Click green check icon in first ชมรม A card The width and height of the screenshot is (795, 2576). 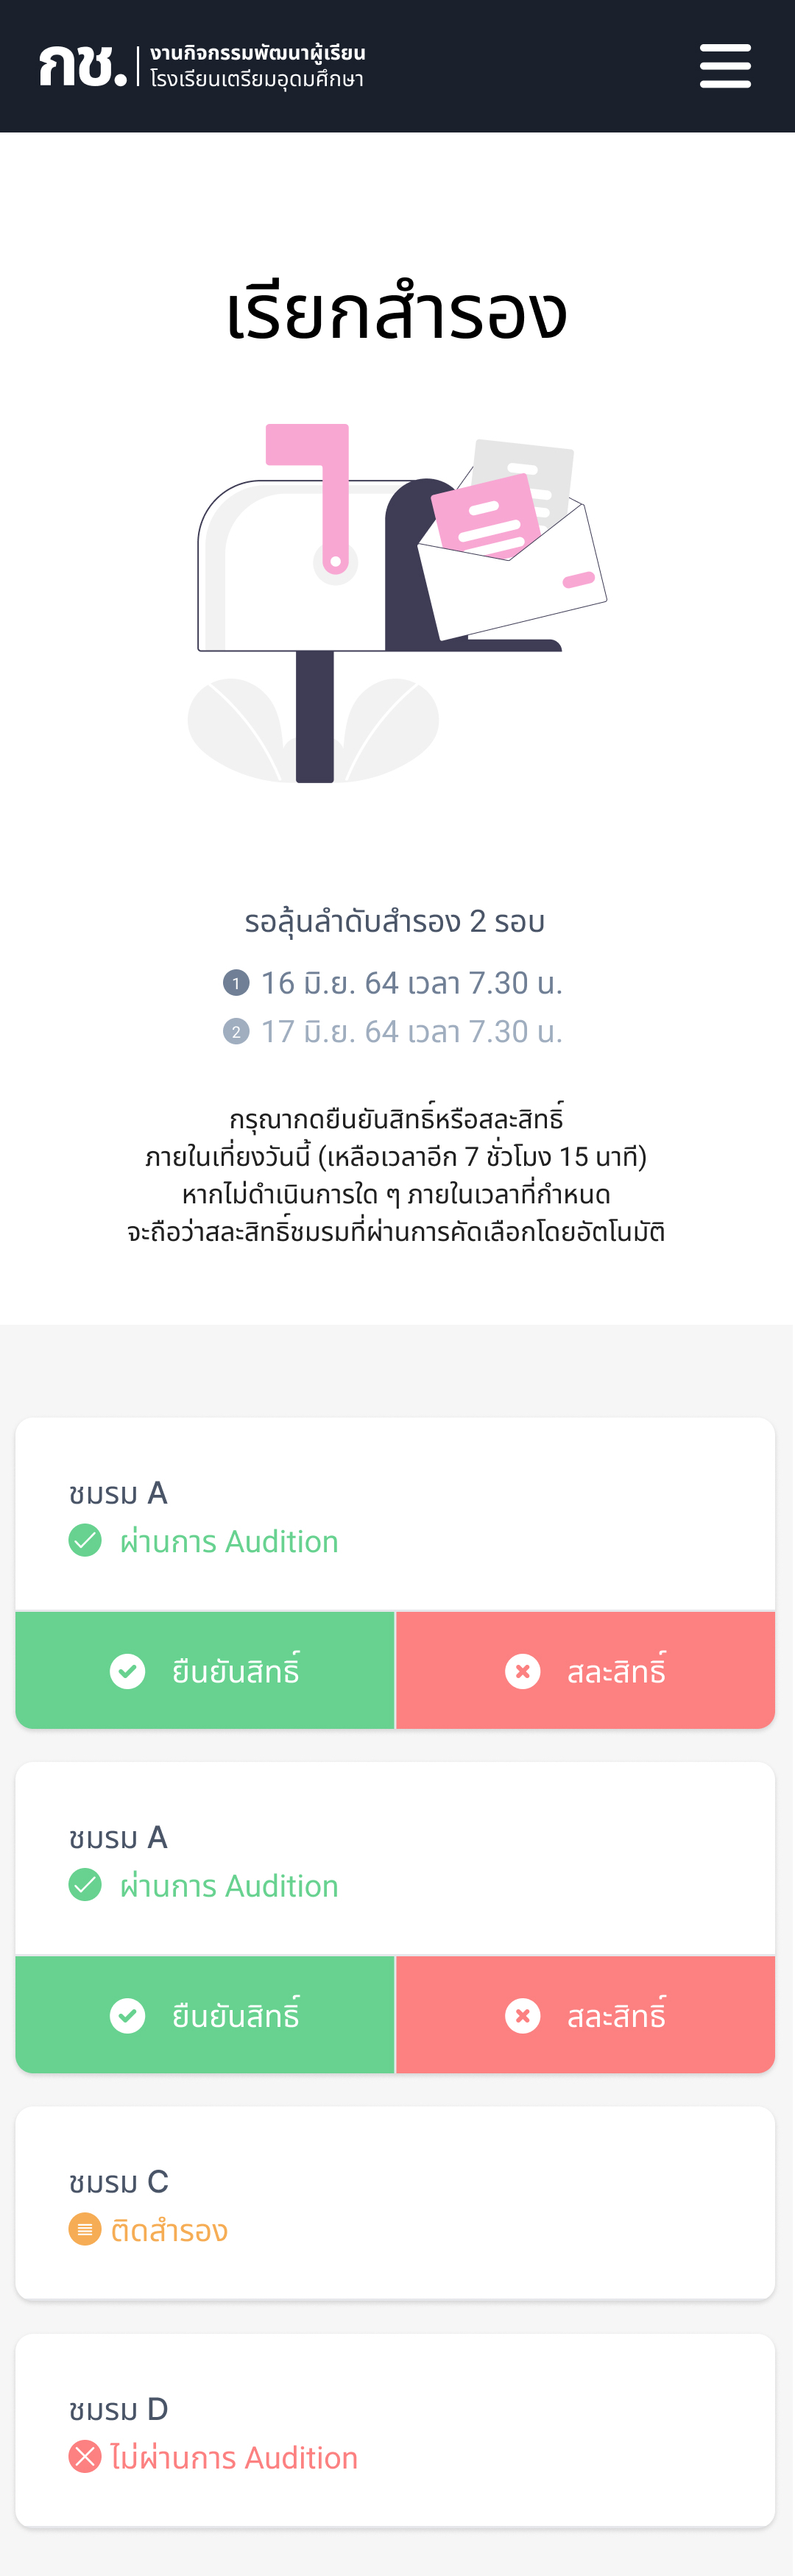click(85, 1541)
